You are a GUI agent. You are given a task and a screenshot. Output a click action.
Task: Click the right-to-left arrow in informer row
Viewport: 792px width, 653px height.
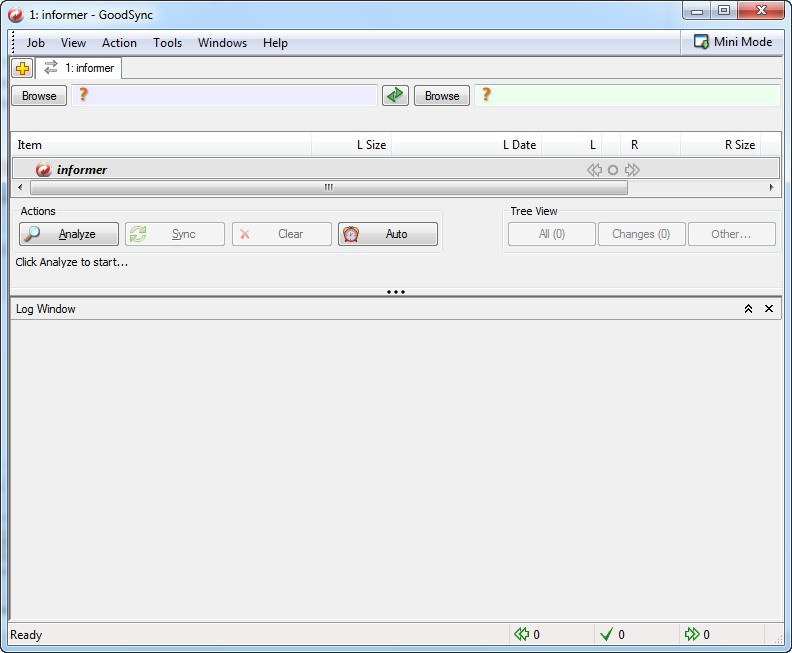click(595, 170)
